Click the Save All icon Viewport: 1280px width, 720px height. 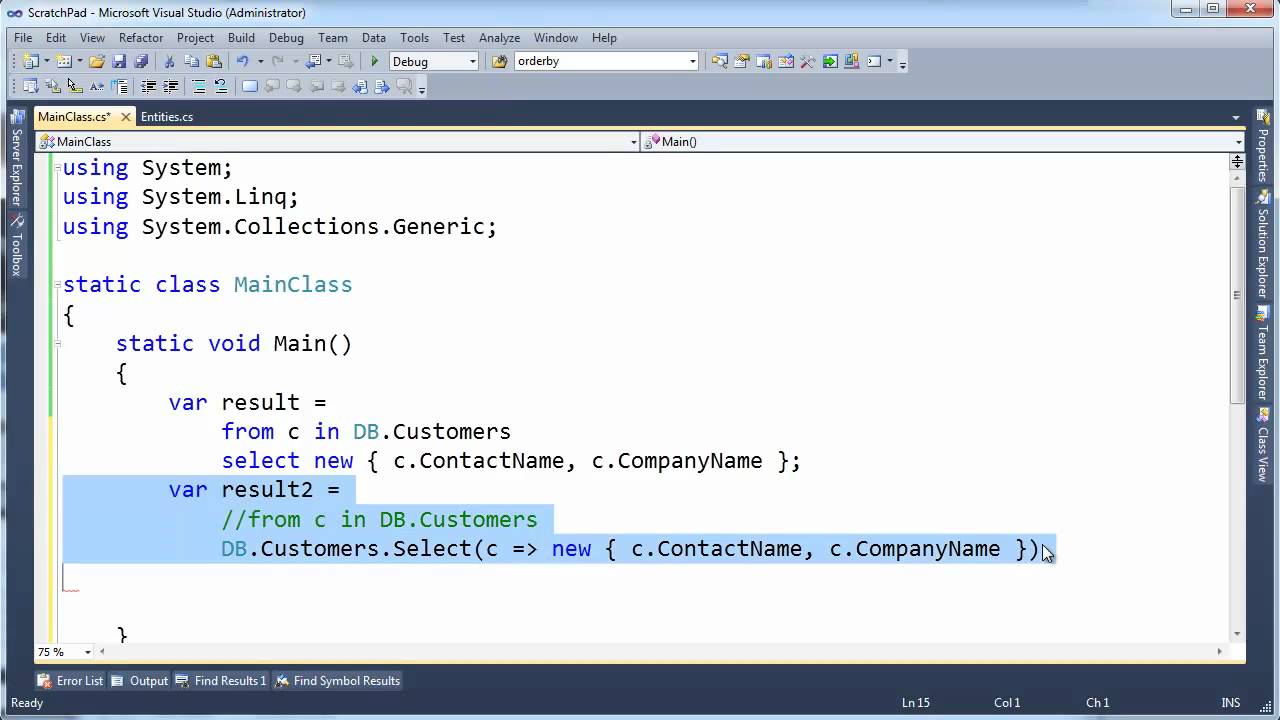141,61
